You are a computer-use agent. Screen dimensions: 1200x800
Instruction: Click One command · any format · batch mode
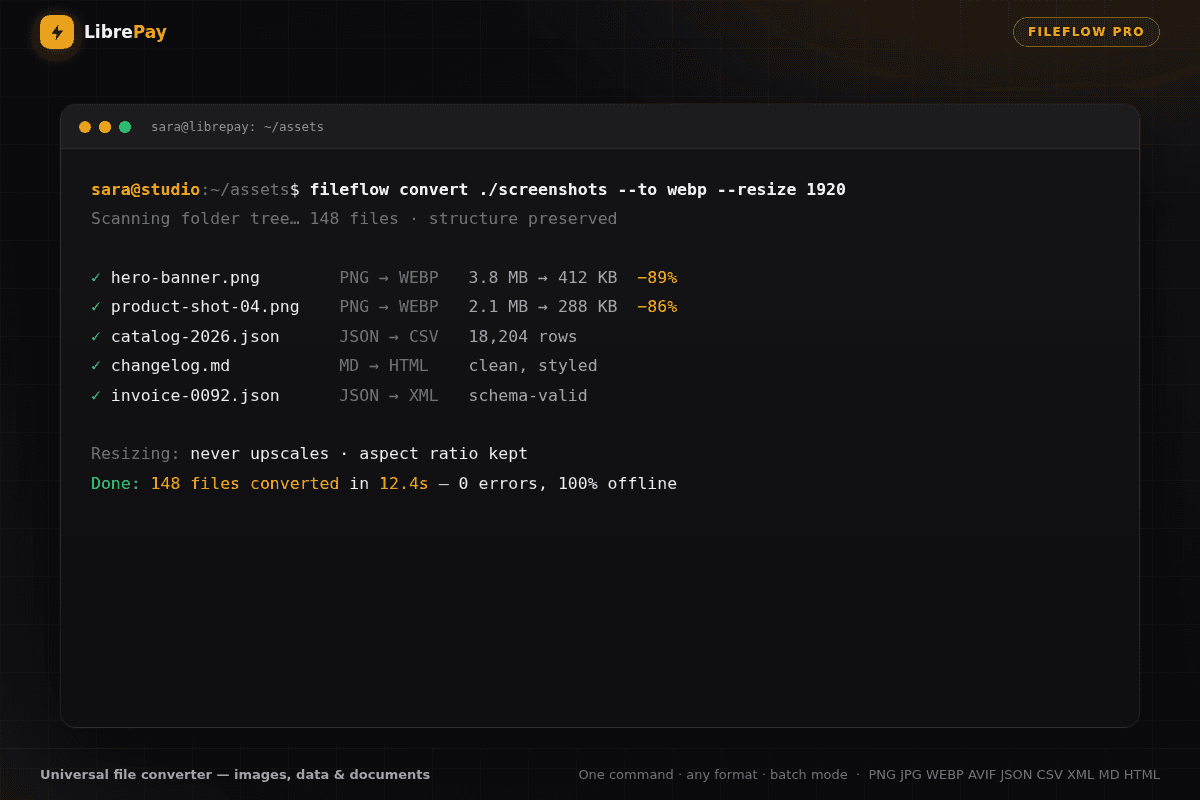click(713, 774)
